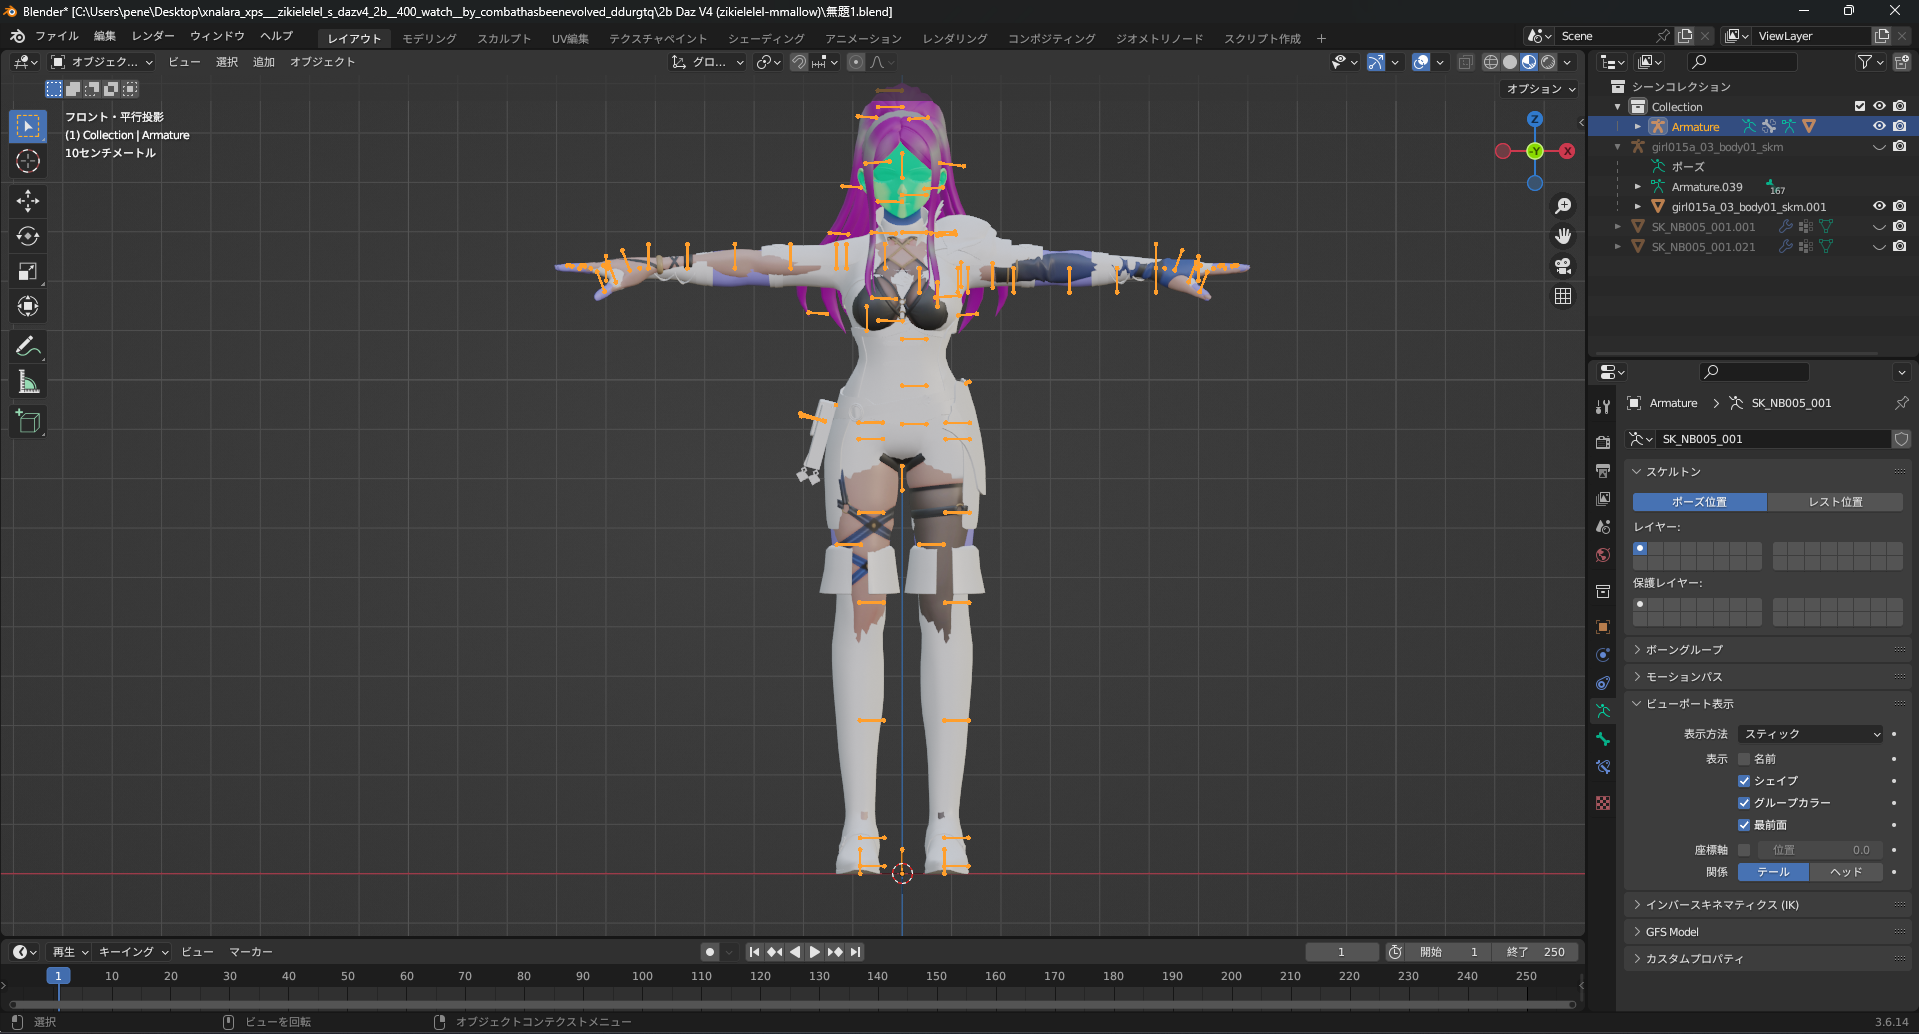The image size is (1919, 1034).
Task: Click the 開始 1 start frame field
Action: [1449, 952]
